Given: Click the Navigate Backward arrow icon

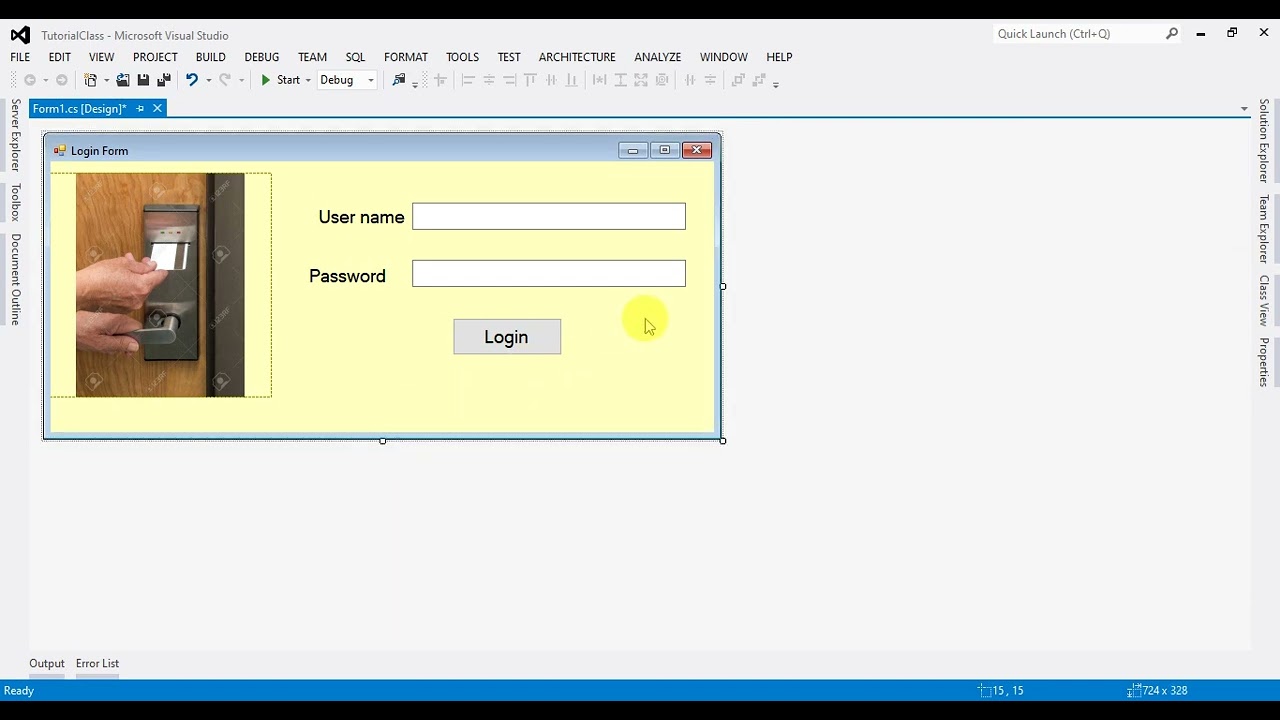Looking at the screenshot, I should pos(30,80).
